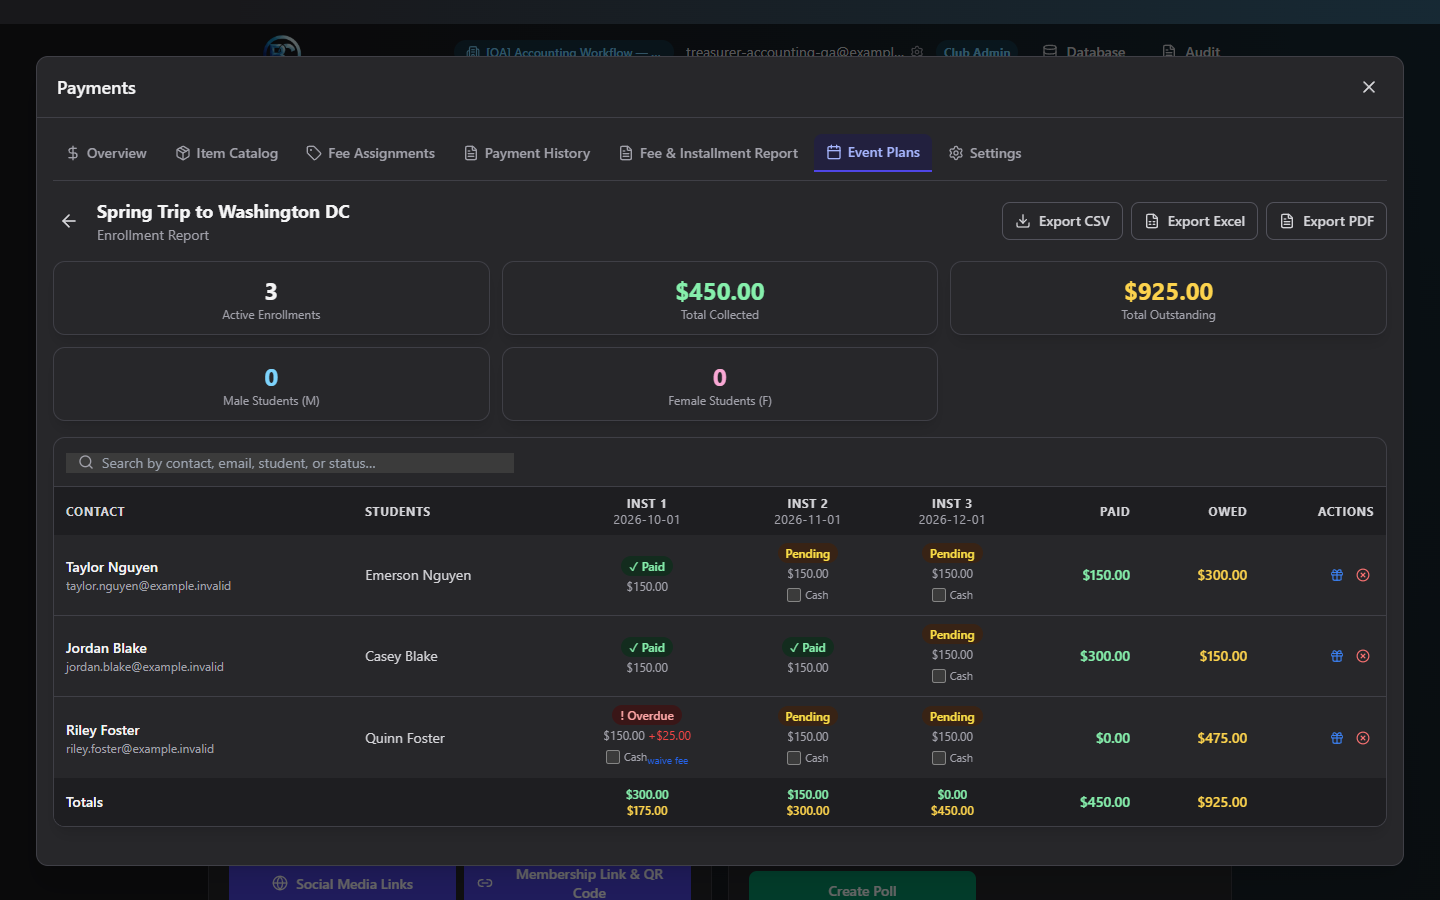Open the Payment History tab

[527, 153]
